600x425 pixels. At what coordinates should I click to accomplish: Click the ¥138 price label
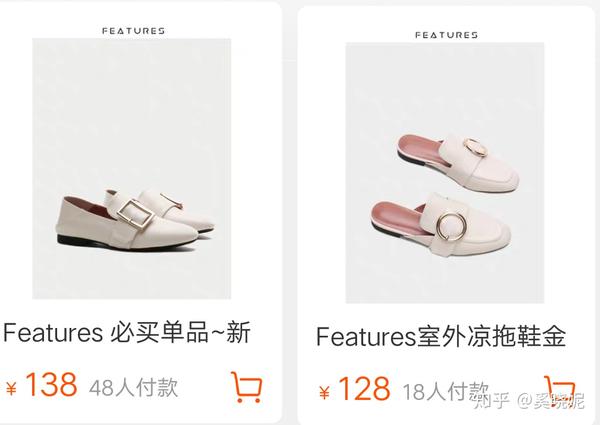42,385
